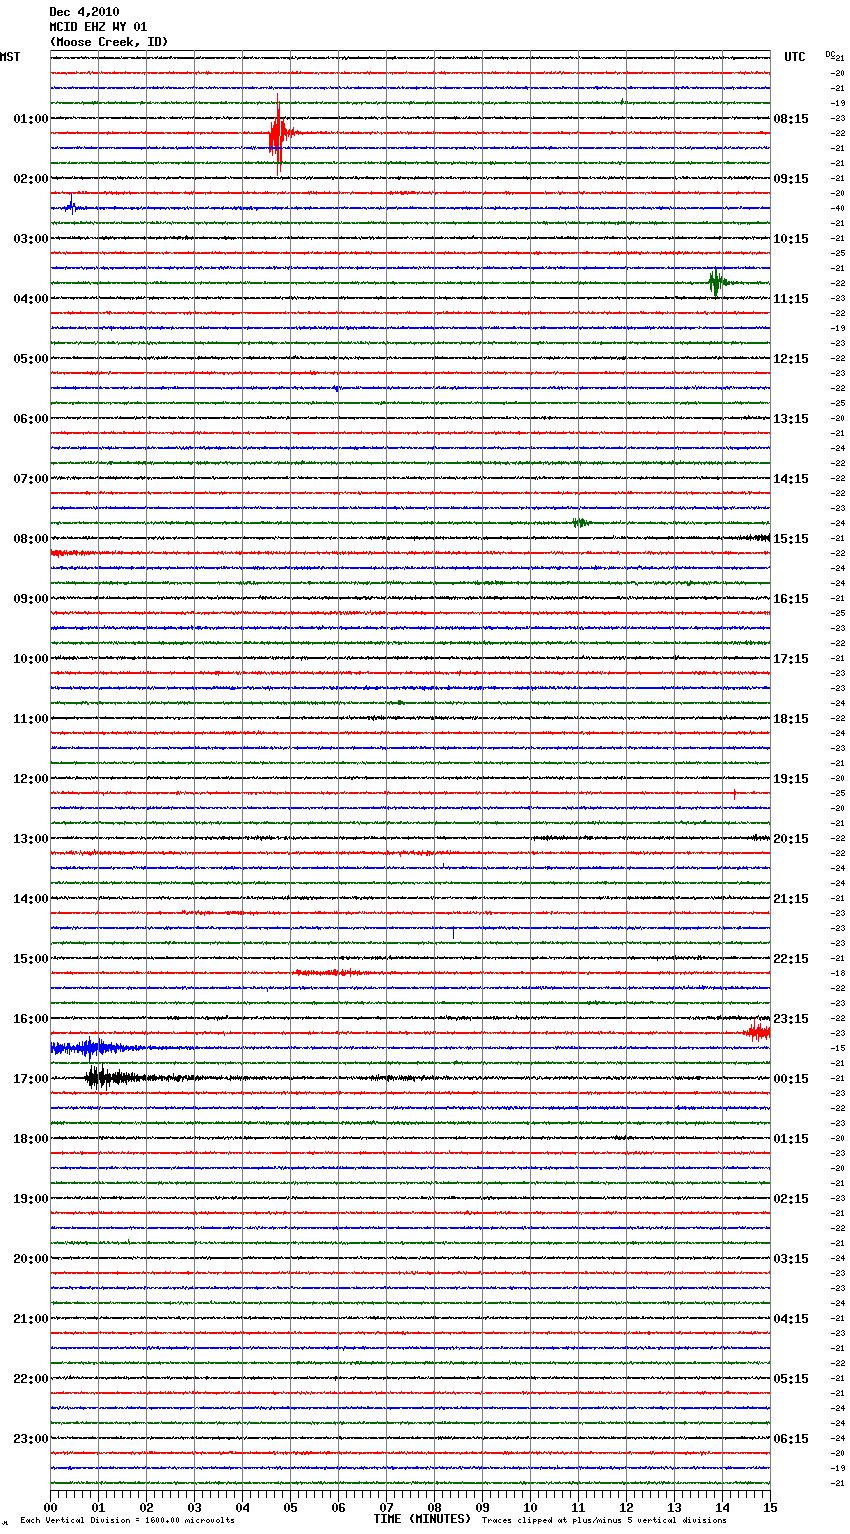Select the station code 'MCID EHZ WY 01'

pos(98,27)
